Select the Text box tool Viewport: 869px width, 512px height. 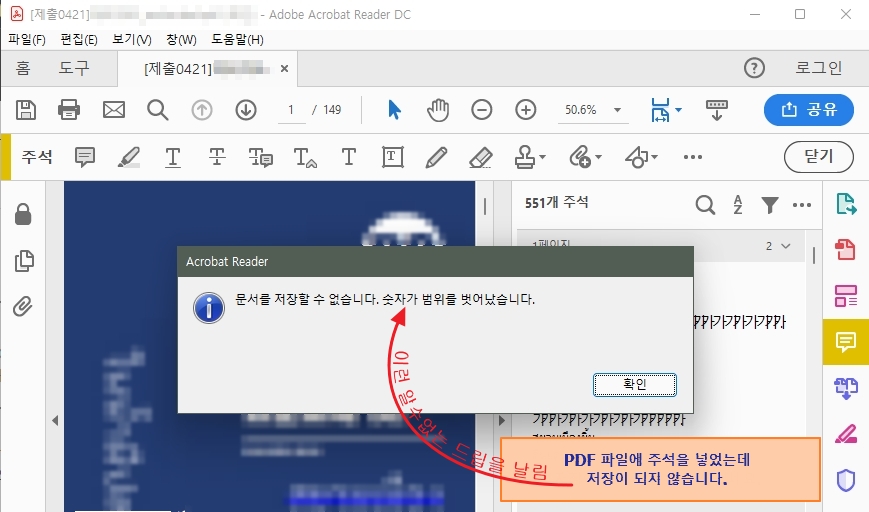(x=392, y=157)
